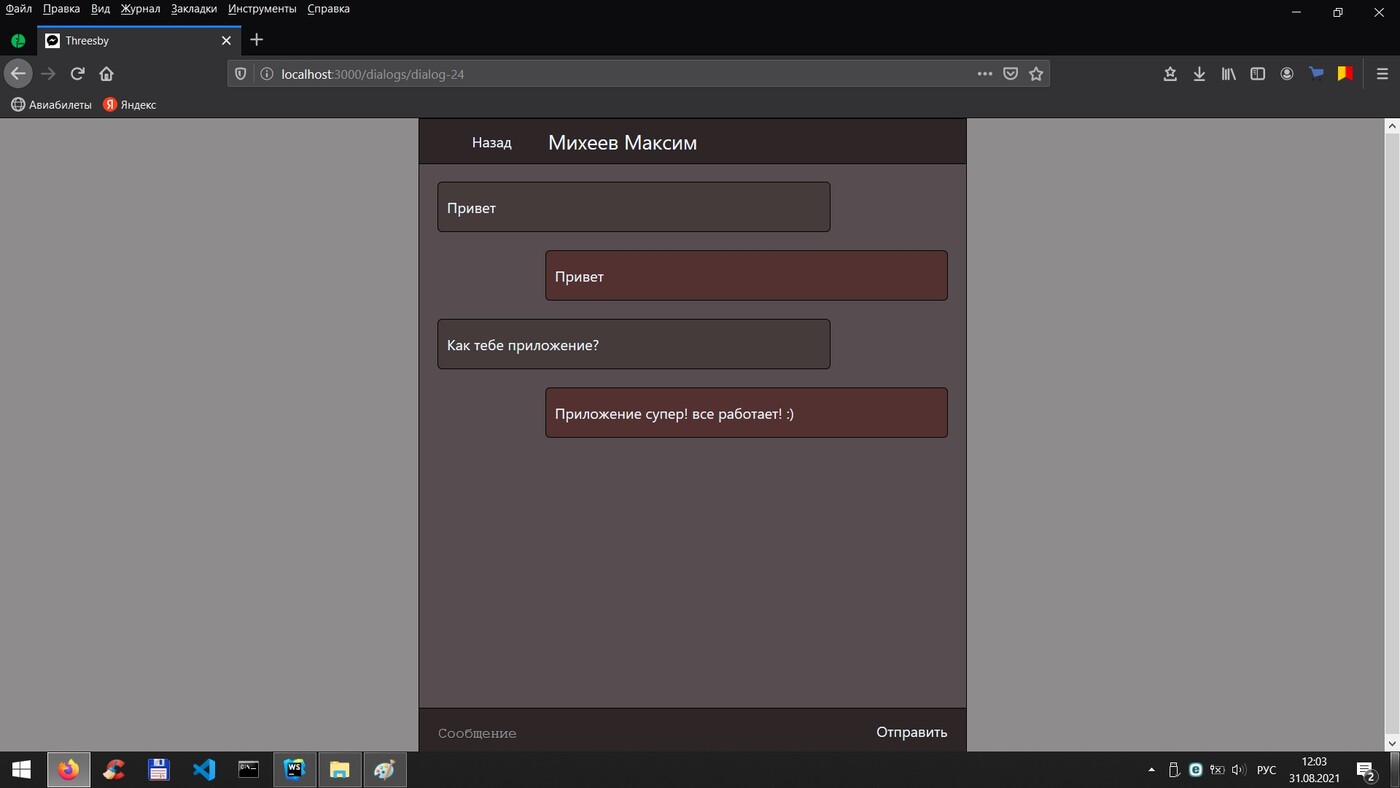Bookmark this page with the star icon

pos(1036,74)
